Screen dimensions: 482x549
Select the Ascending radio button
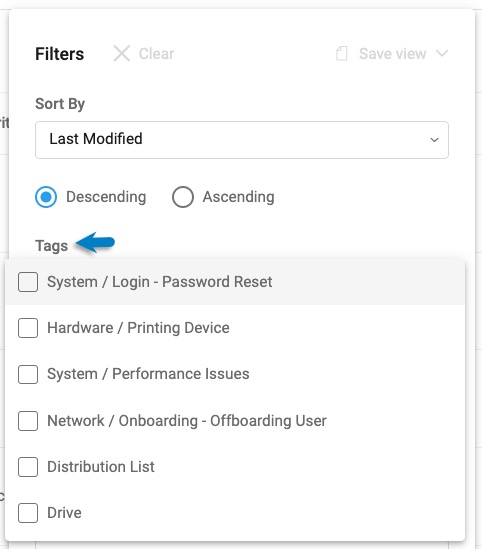coord(183,197)
